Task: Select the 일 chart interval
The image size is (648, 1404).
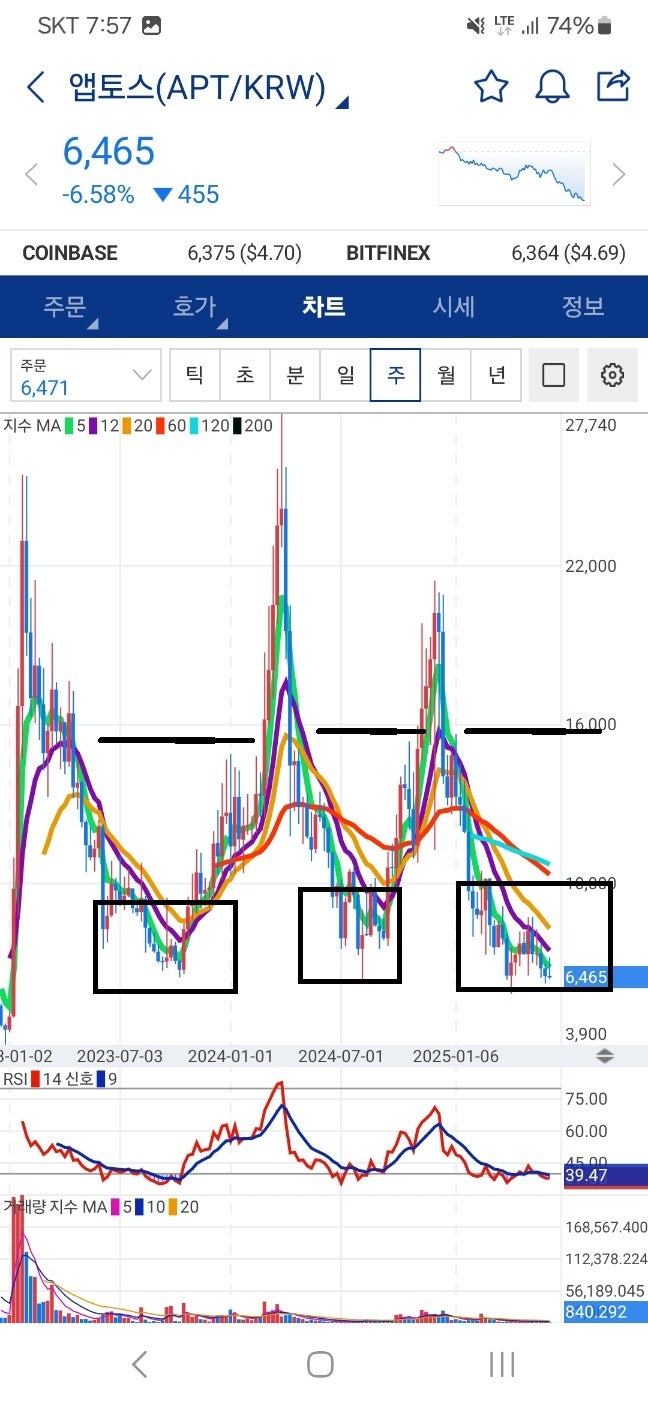Action: point(345,375)
